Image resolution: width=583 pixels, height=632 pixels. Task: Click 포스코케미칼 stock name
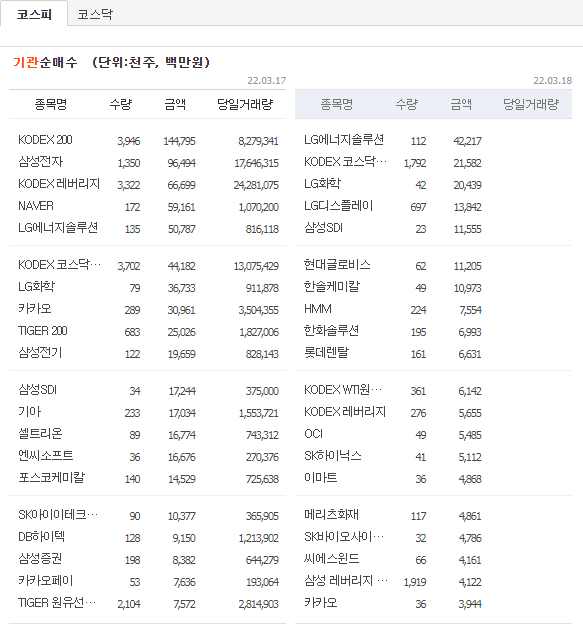52,478
